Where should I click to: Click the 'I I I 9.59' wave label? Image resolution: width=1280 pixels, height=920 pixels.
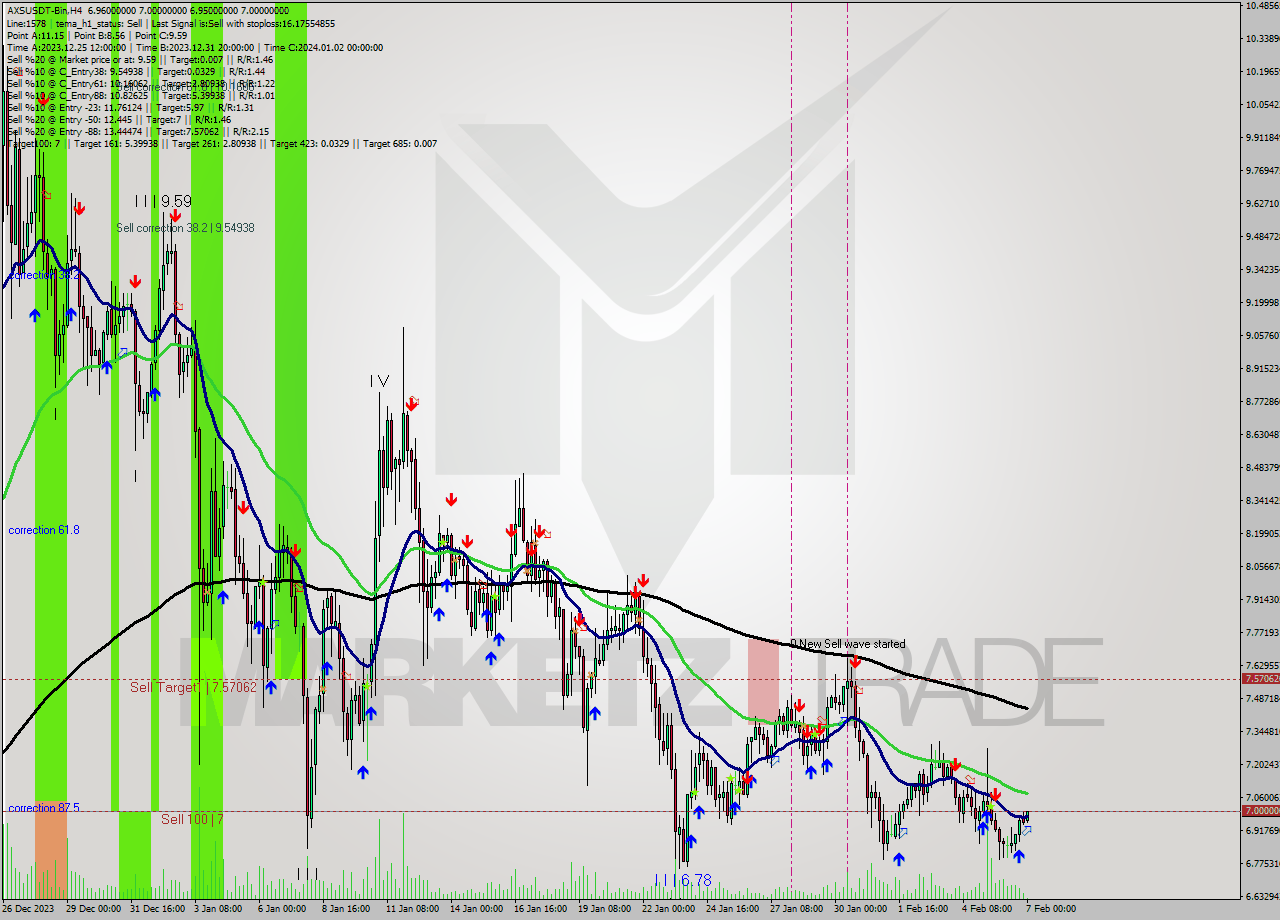click(x=163, y=200)
